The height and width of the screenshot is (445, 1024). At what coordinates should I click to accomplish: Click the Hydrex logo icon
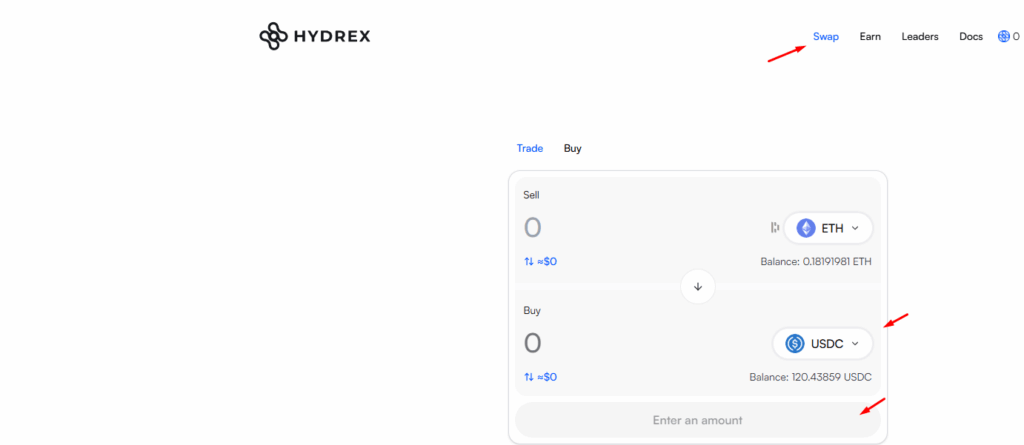pyautogui.click(x=274, y=37)
